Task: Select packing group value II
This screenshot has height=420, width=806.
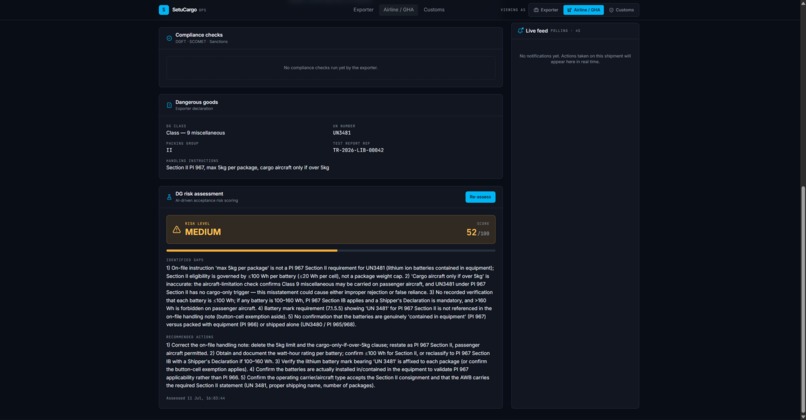Action: click(169, 150)
